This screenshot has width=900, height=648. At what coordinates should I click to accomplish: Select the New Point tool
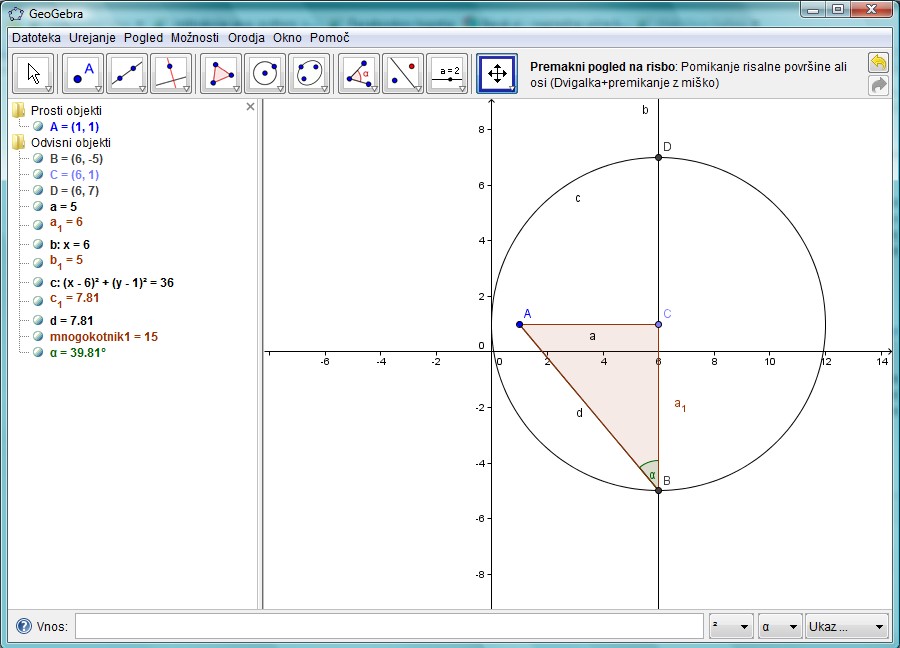point(83,73)
